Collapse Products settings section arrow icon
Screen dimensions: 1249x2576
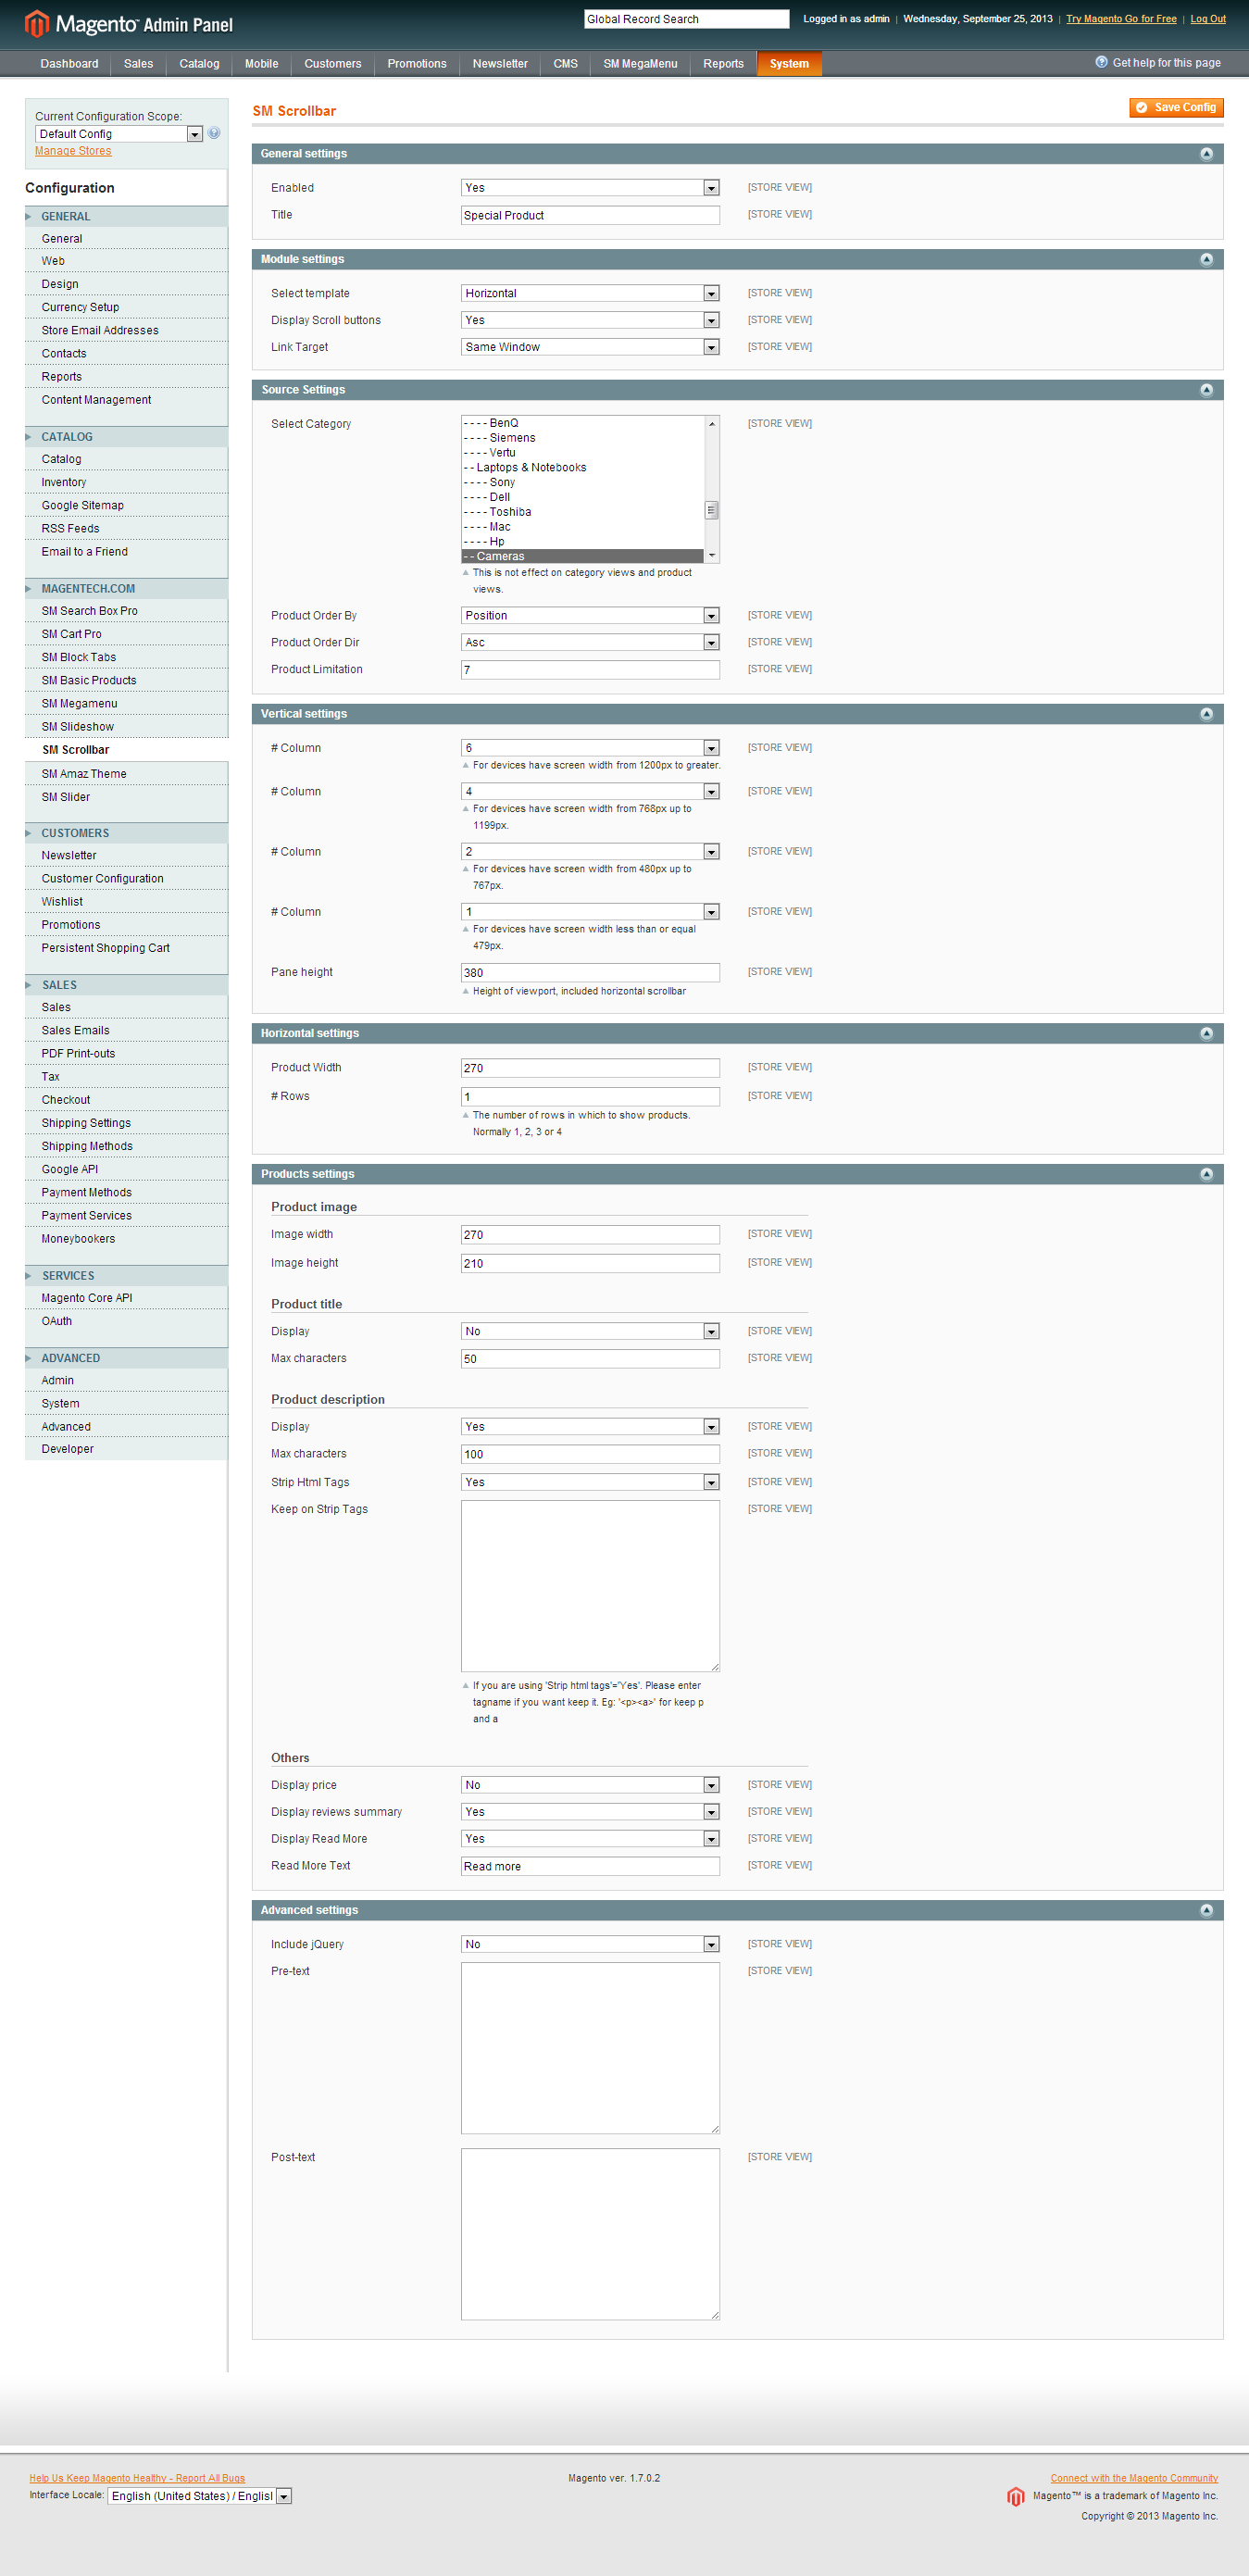point(1206,1174)
